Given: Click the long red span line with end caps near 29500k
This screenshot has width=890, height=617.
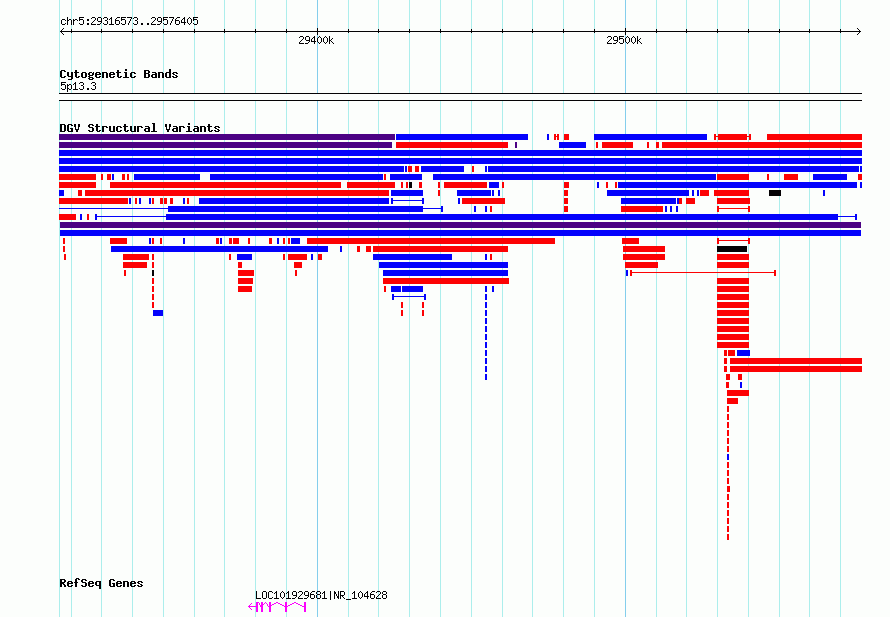Looking at the screenshot, I should click(x=703, y=273).
